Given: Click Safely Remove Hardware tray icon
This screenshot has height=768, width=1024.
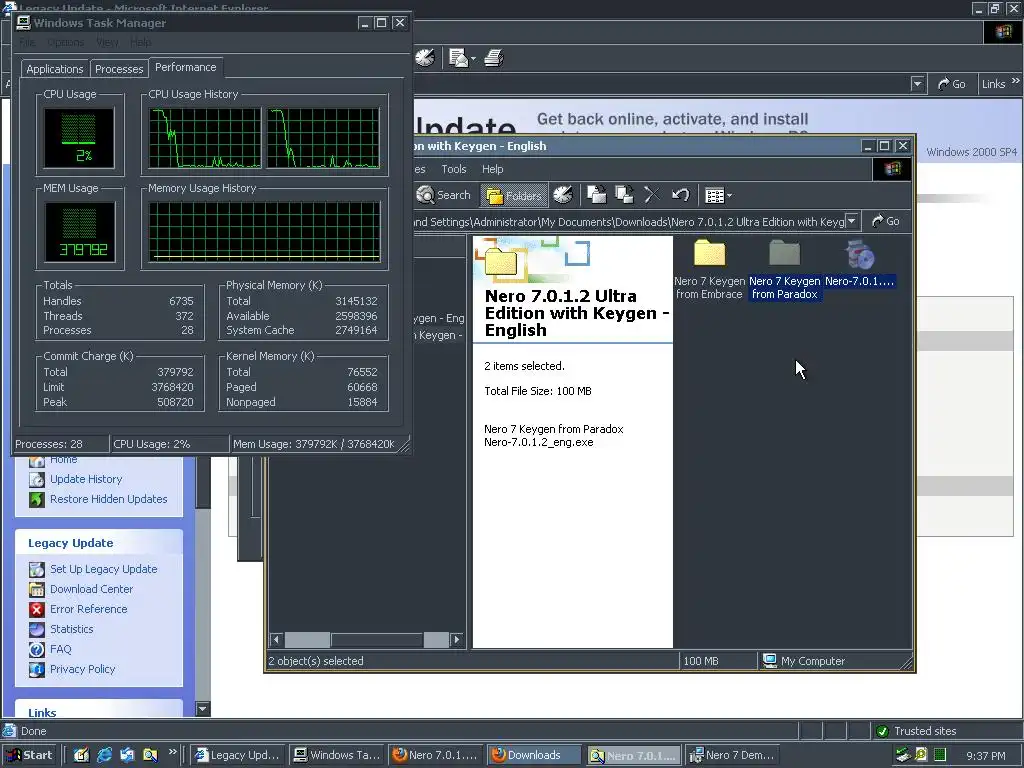Looking at the screenshot, I should [x=903, y=755].
